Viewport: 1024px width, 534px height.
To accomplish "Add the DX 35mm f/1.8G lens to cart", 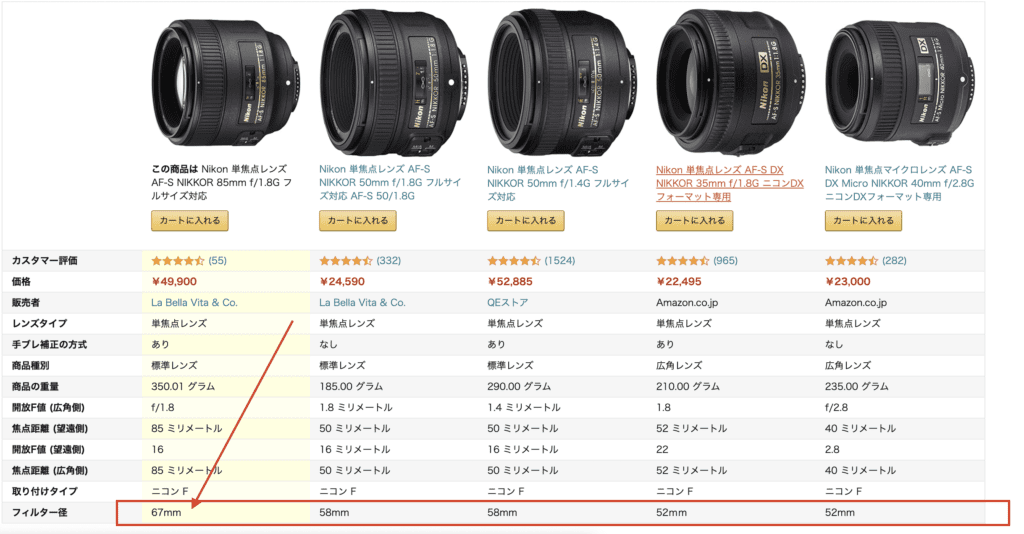I will click(694, 221).
